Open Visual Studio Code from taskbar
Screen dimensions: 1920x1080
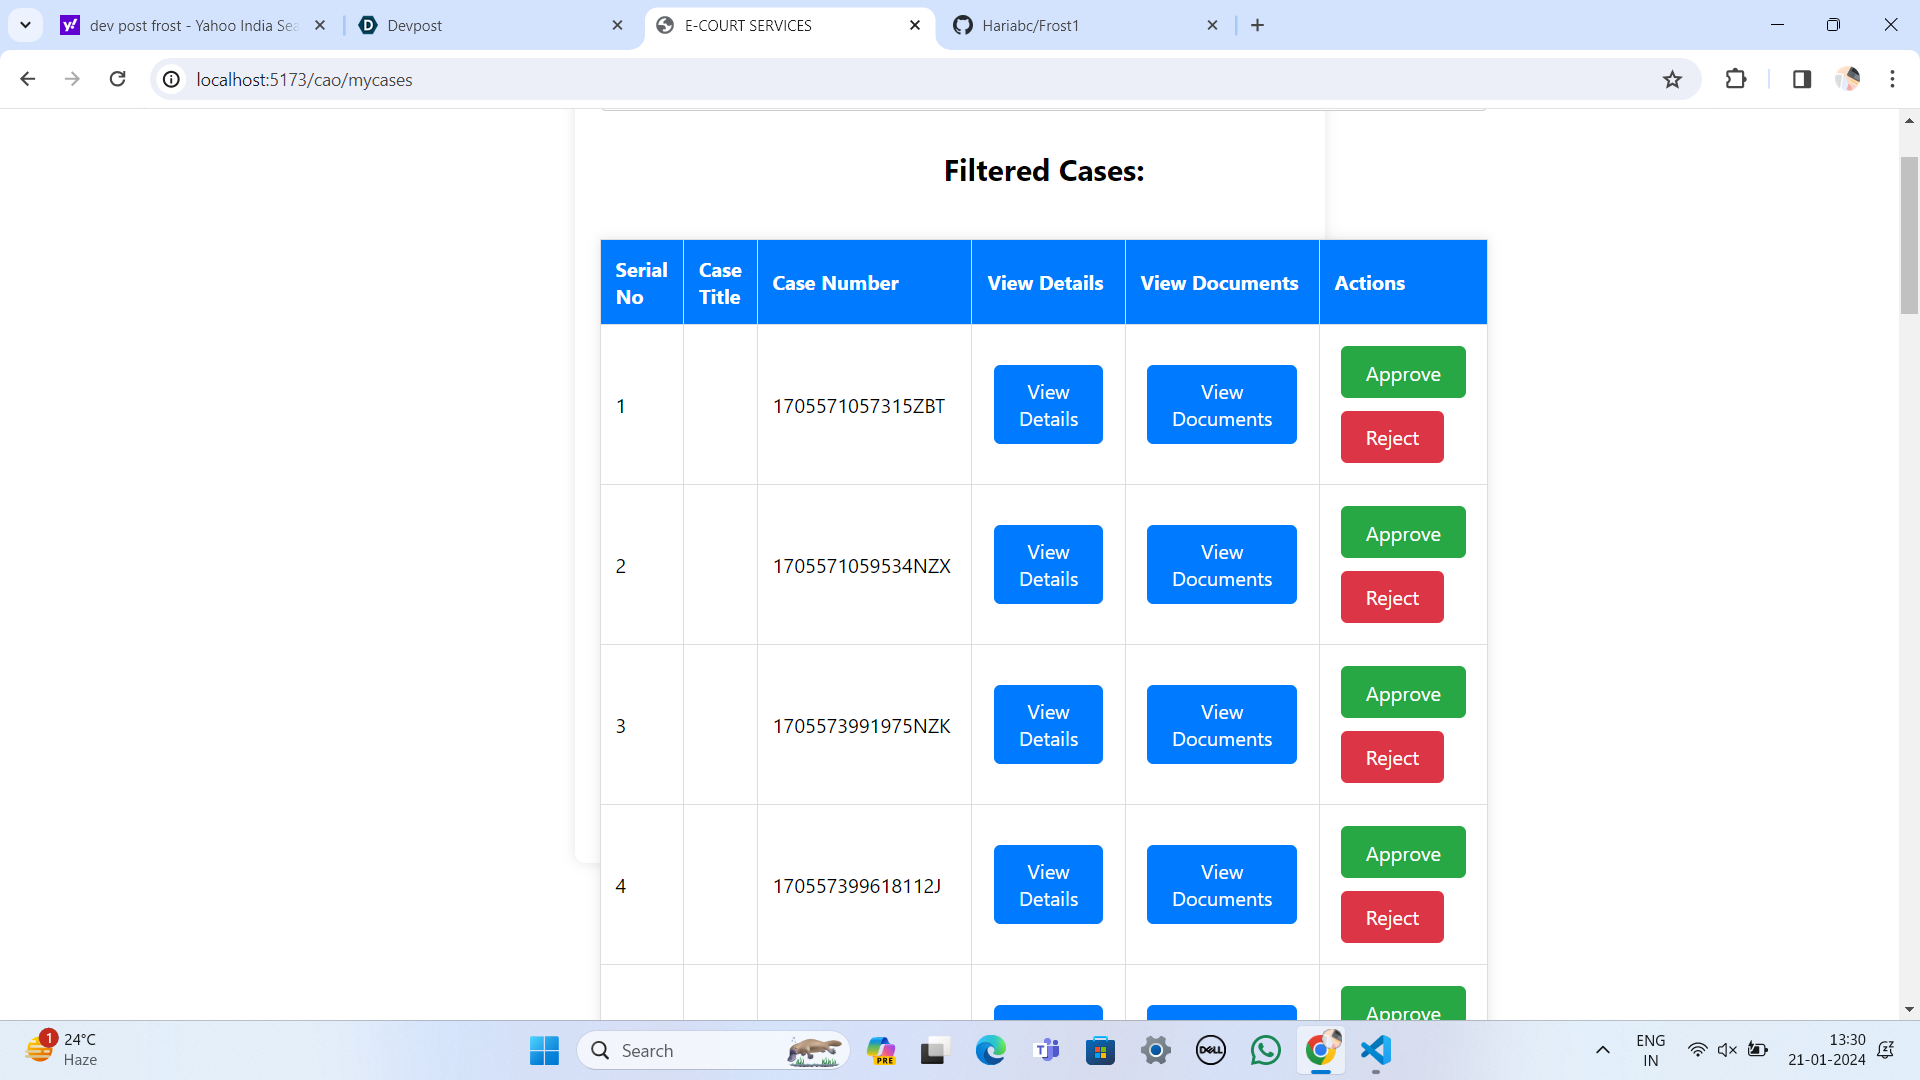click(1376, 1050)
